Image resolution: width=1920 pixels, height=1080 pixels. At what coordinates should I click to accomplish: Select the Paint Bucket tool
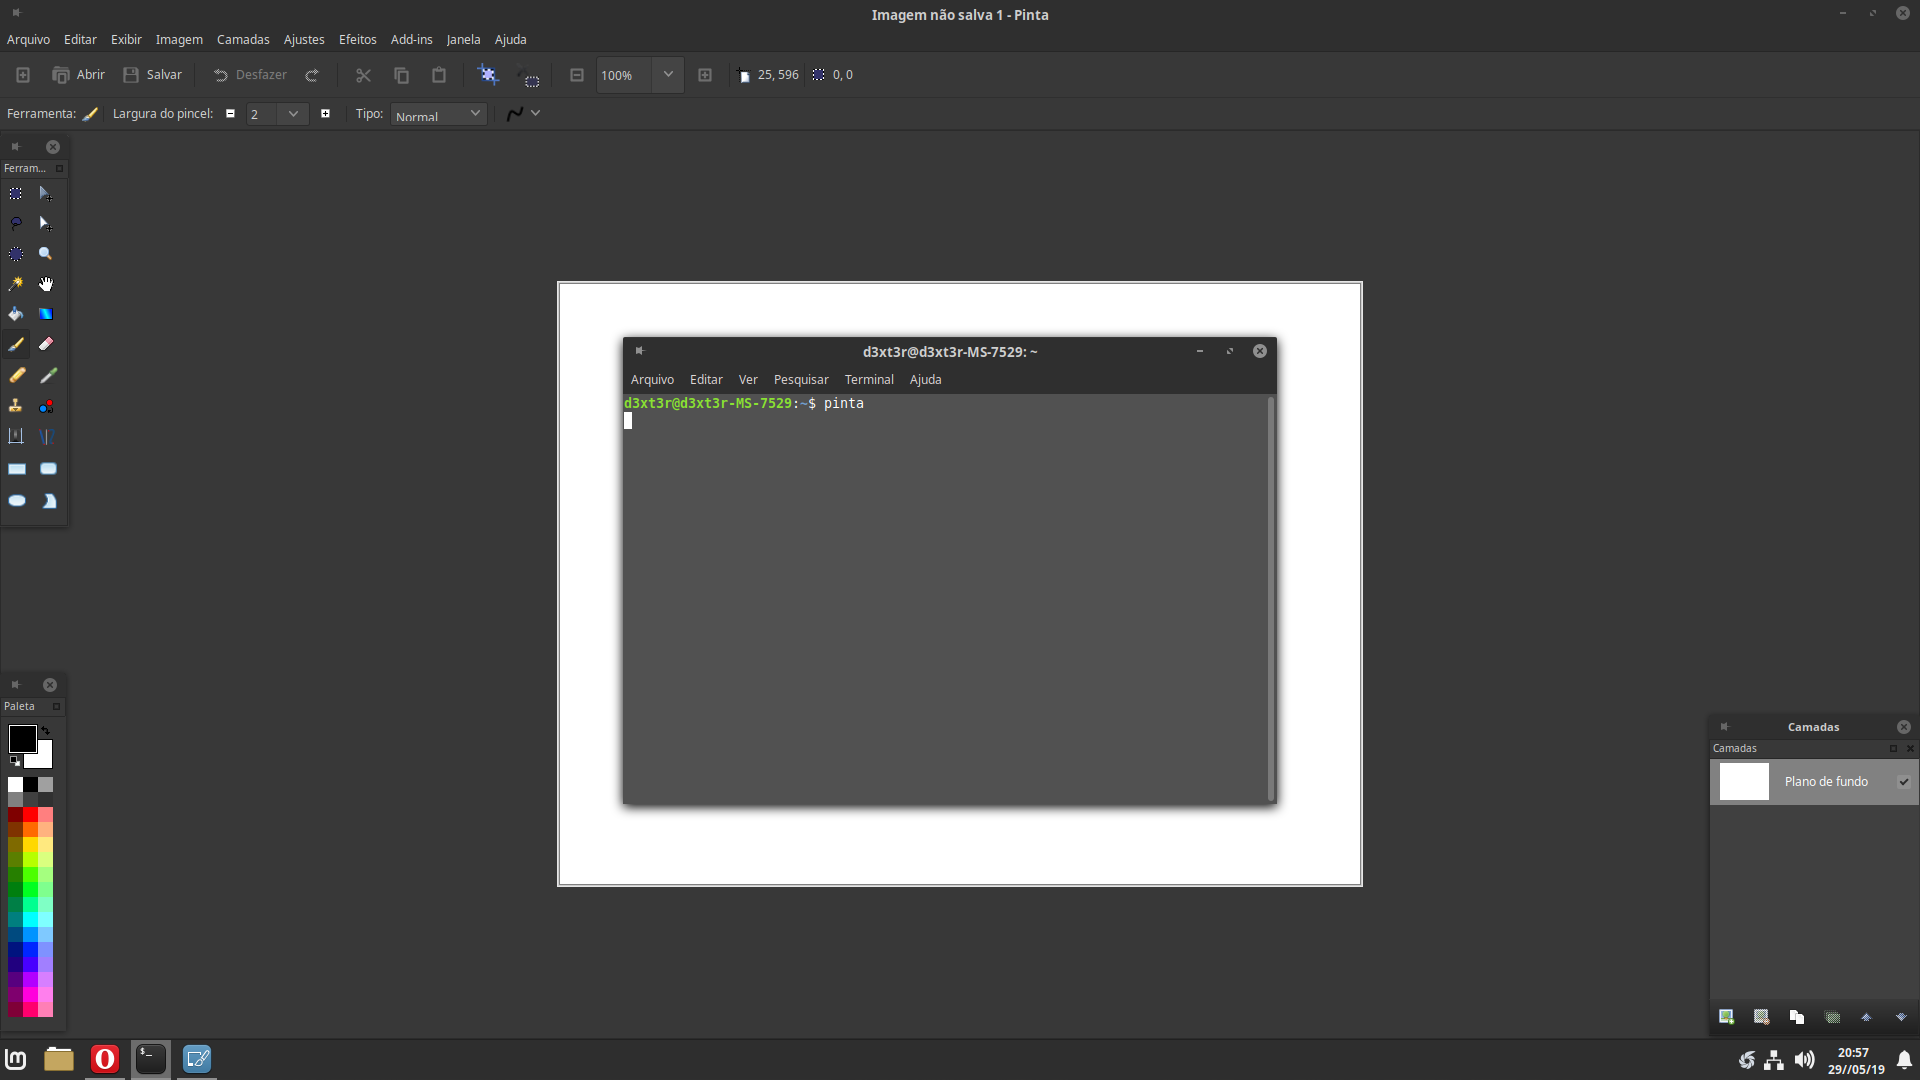pos(16,314)
